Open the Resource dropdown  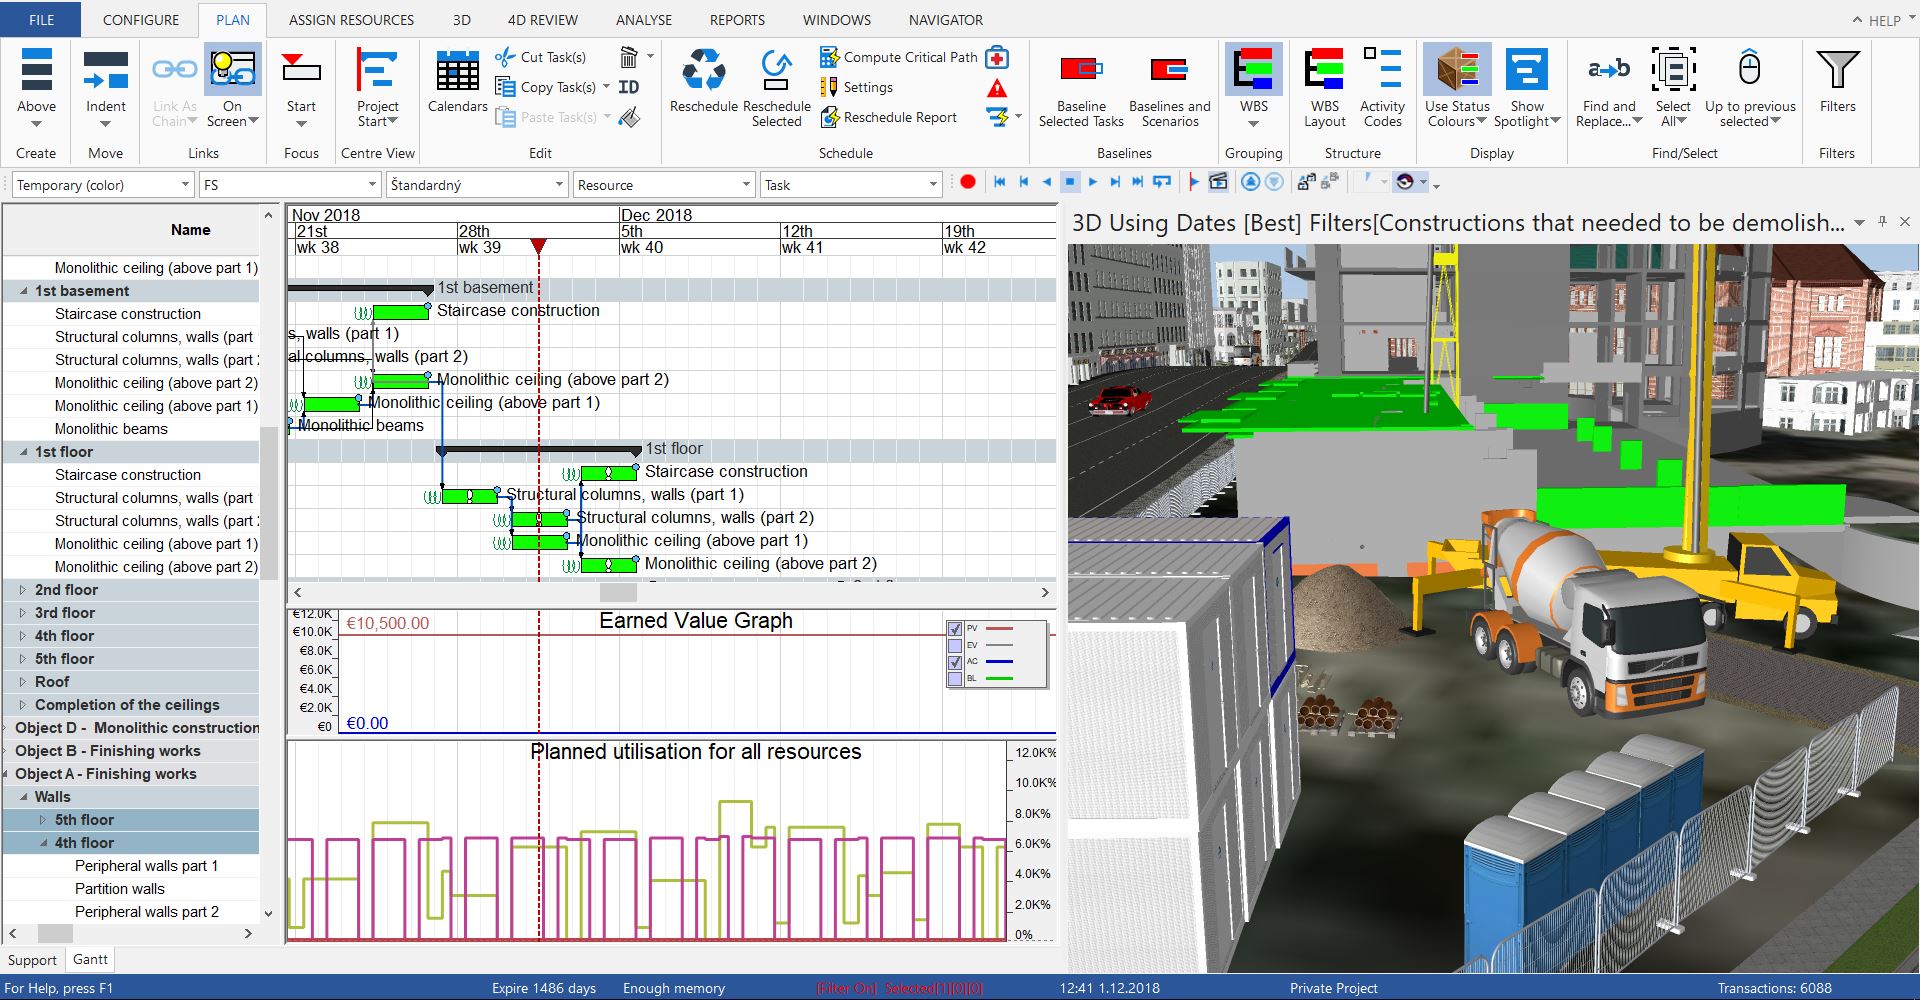click(x=746, y=185)
